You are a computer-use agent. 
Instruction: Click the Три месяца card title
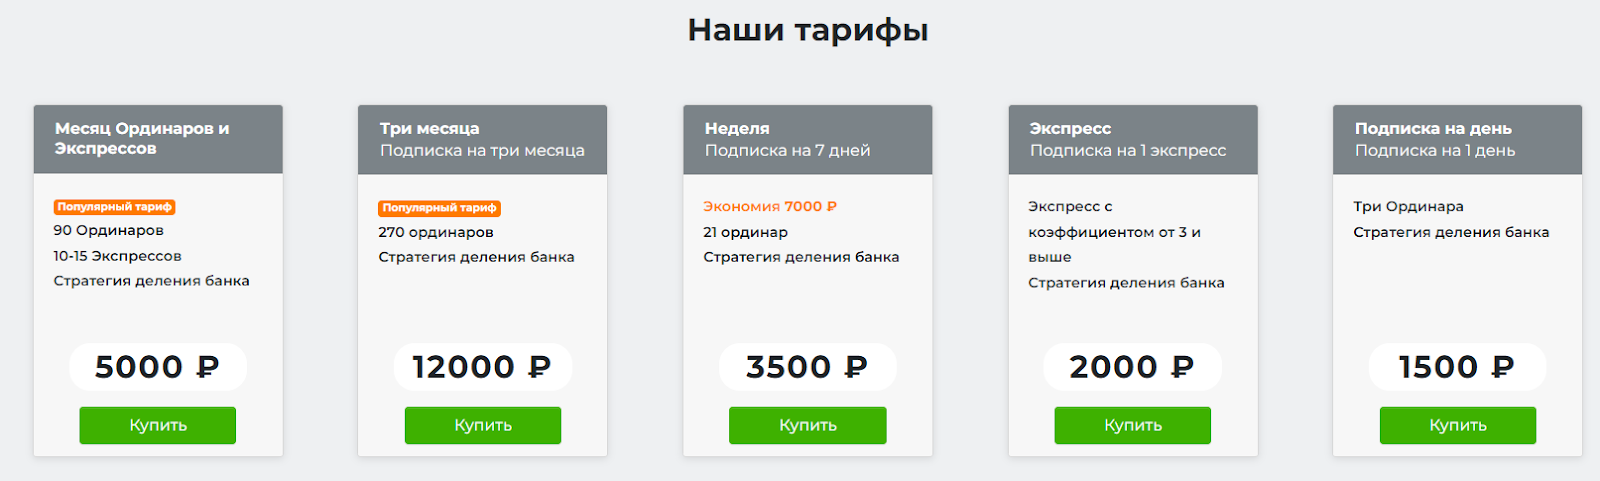click(x=430, y=128)
